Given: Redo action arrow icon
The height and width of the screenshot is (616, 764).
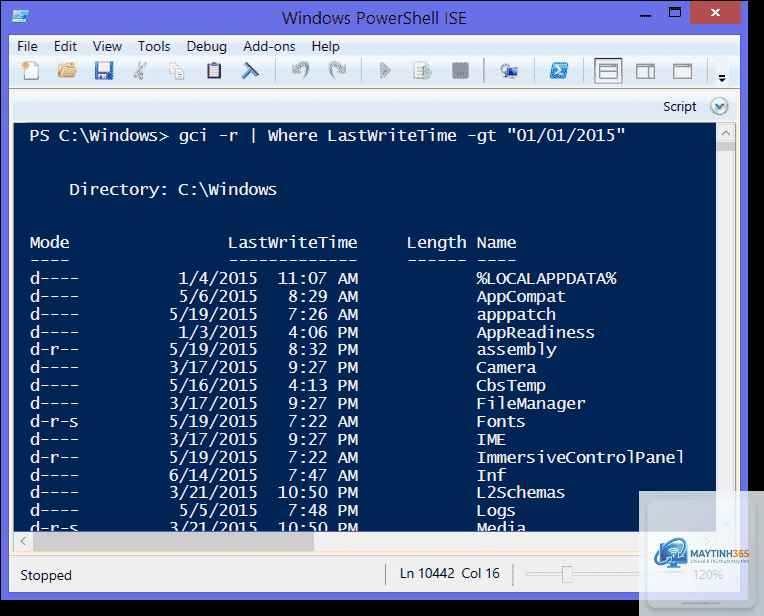Looking at the screenshot, I should click(337, 71).
